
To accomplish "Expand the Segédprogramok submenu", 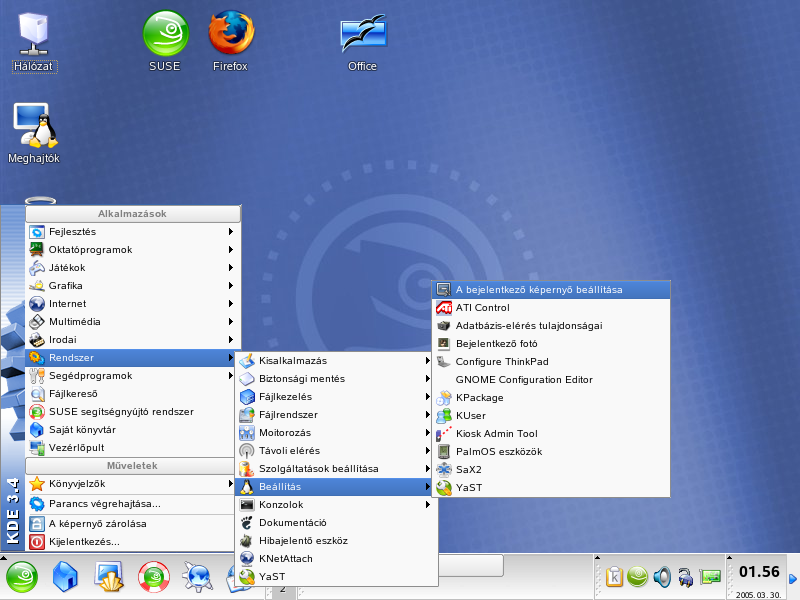I will (130, 376).
